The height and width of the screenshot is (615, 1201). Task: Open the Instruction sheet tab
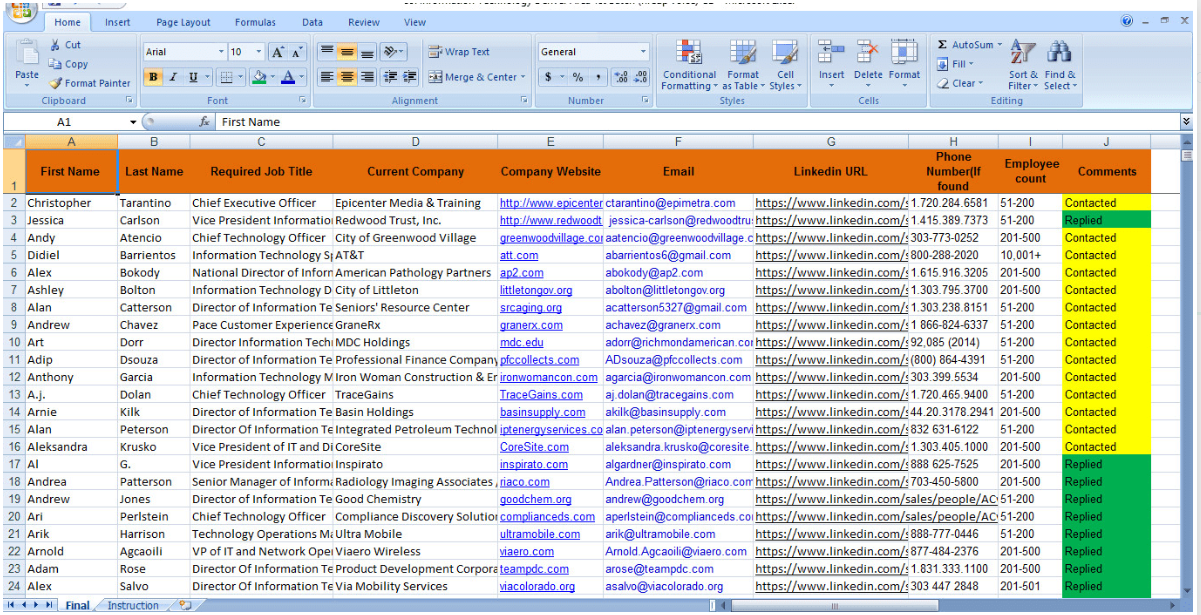(133, 604)
